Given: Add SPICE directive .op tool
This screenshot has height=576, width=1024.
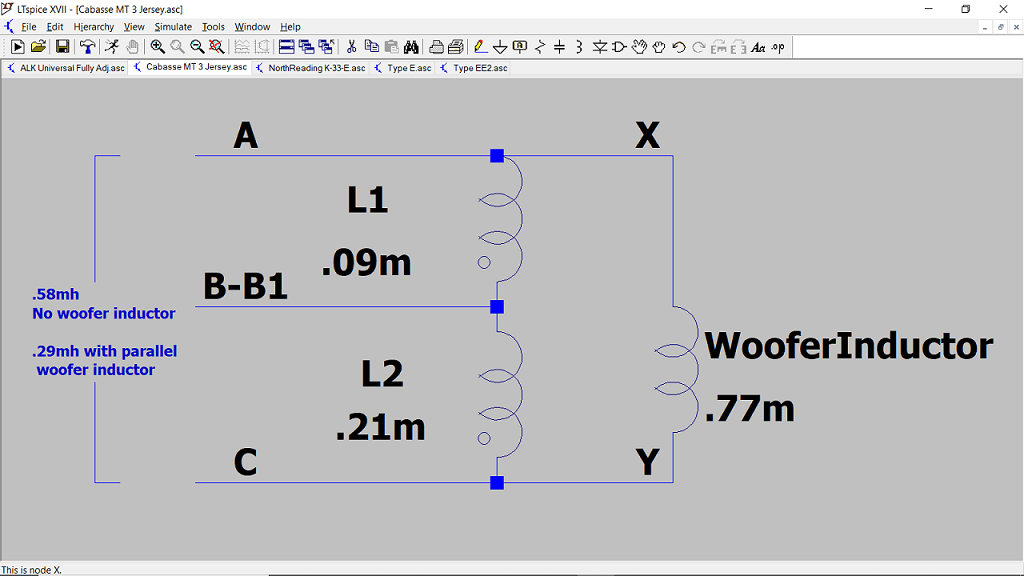Looking at the screenshot, I should coord(778,46).
